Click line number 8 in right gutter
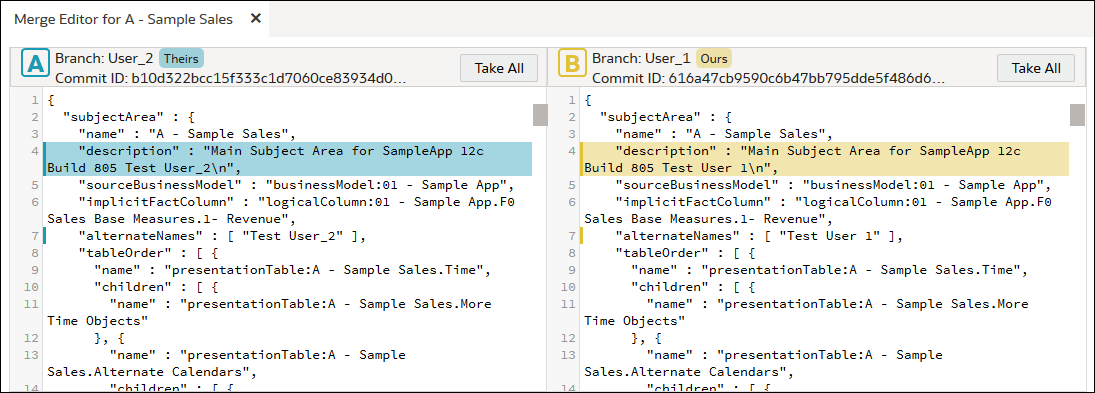The image size is (1095, 393). pos(571,253)
